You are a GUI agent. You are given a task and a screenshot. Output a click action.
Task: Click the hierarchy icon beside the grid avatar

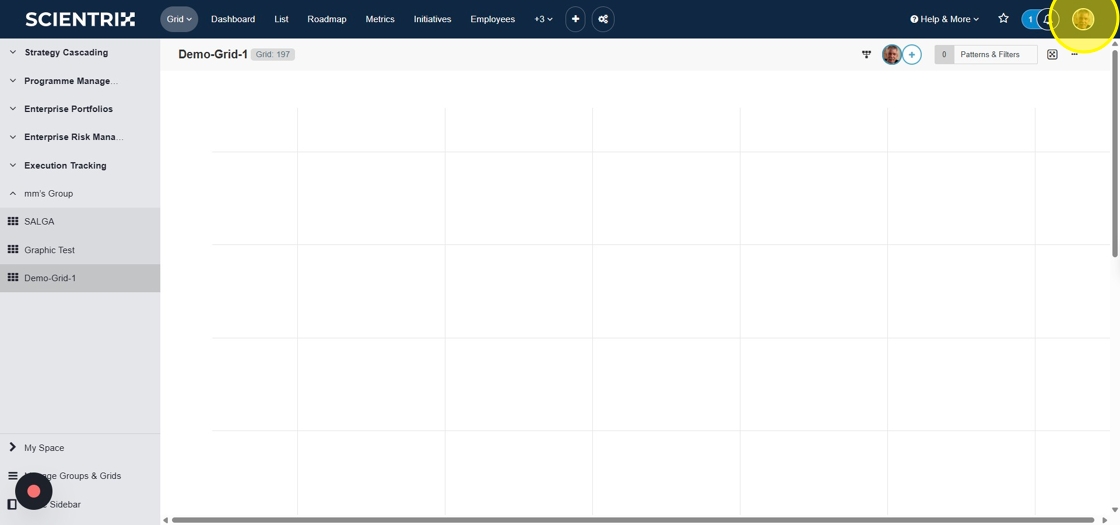point(866,55)
